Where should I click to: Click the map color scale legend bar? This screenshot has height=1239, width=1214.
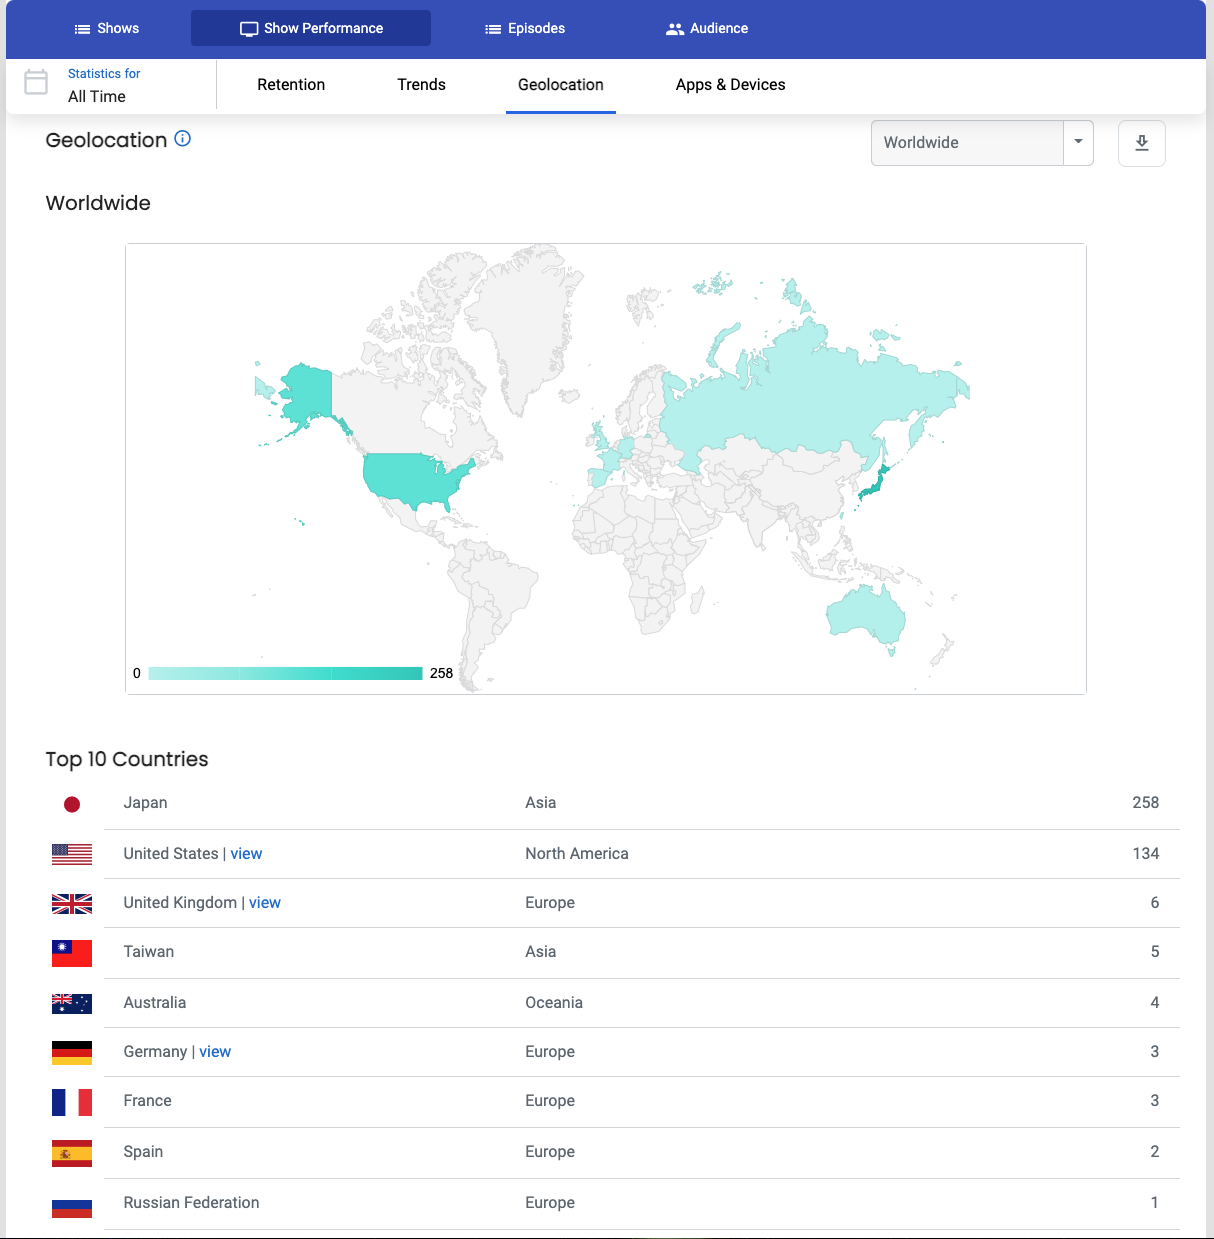click(x=285, y=674)
